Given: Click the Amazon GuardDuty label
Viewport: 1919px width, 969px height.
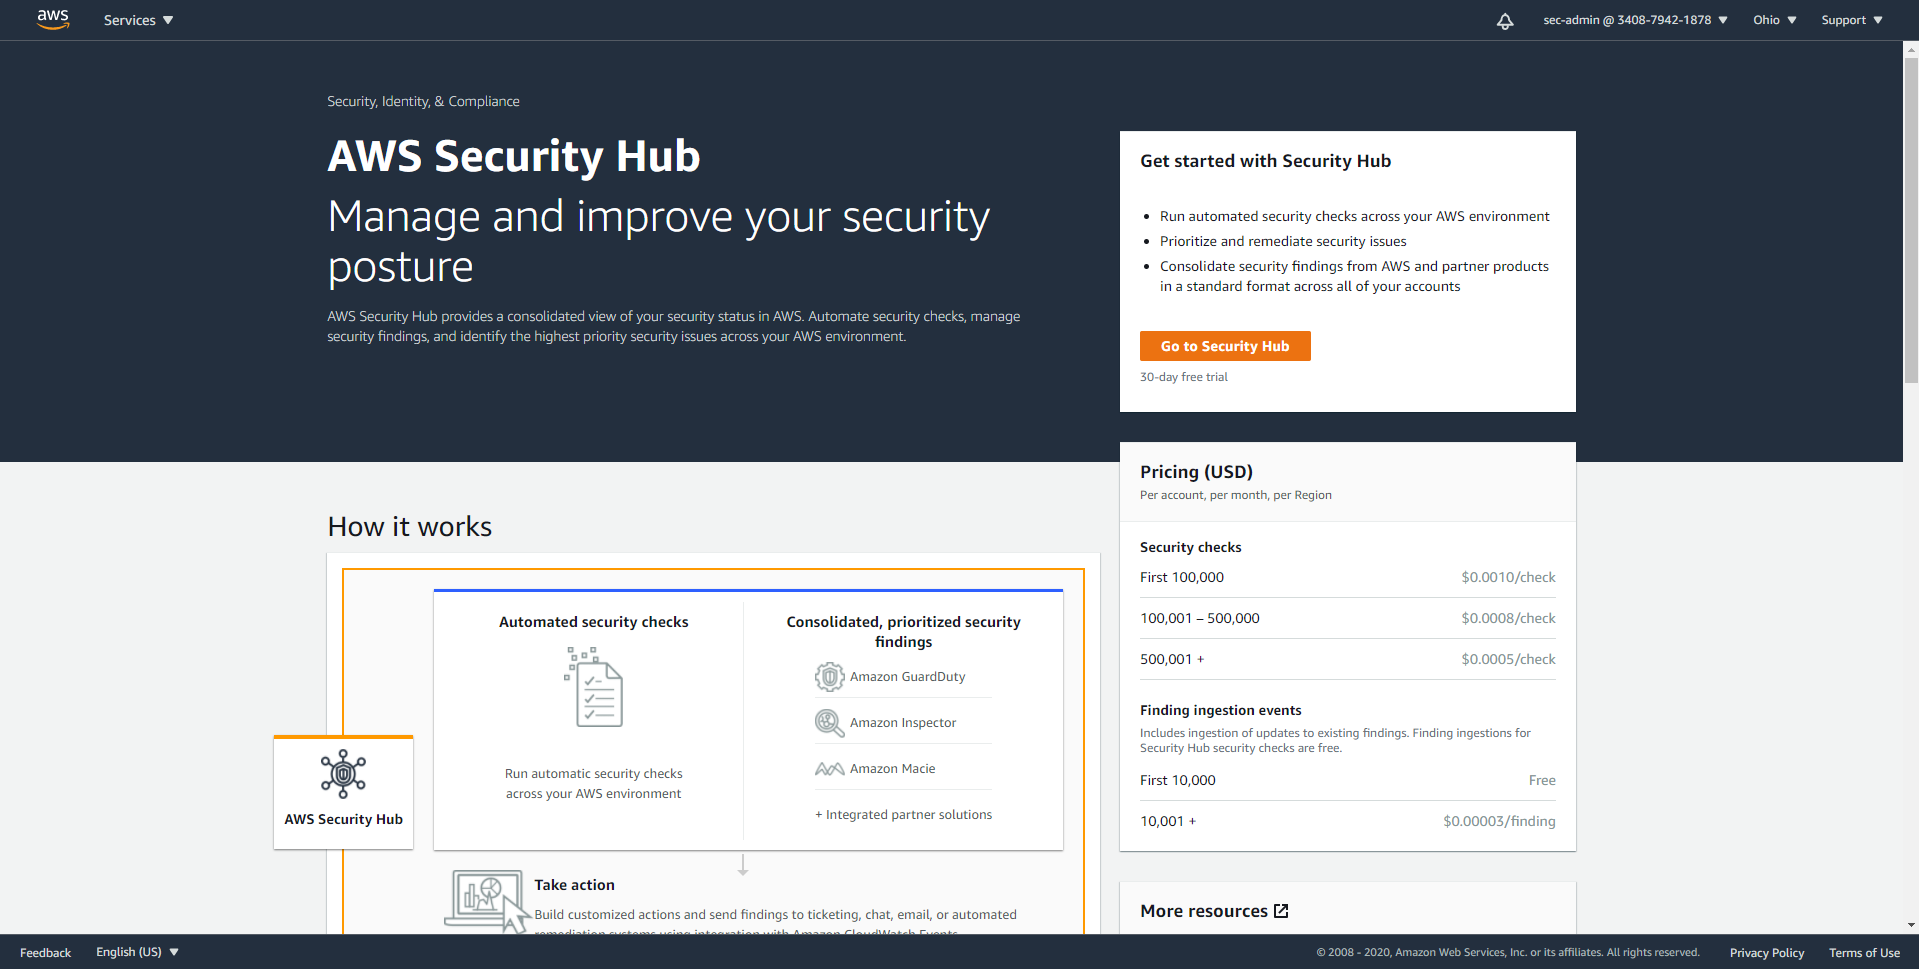Looking at the screenshot, I should [x=908, y=677].
